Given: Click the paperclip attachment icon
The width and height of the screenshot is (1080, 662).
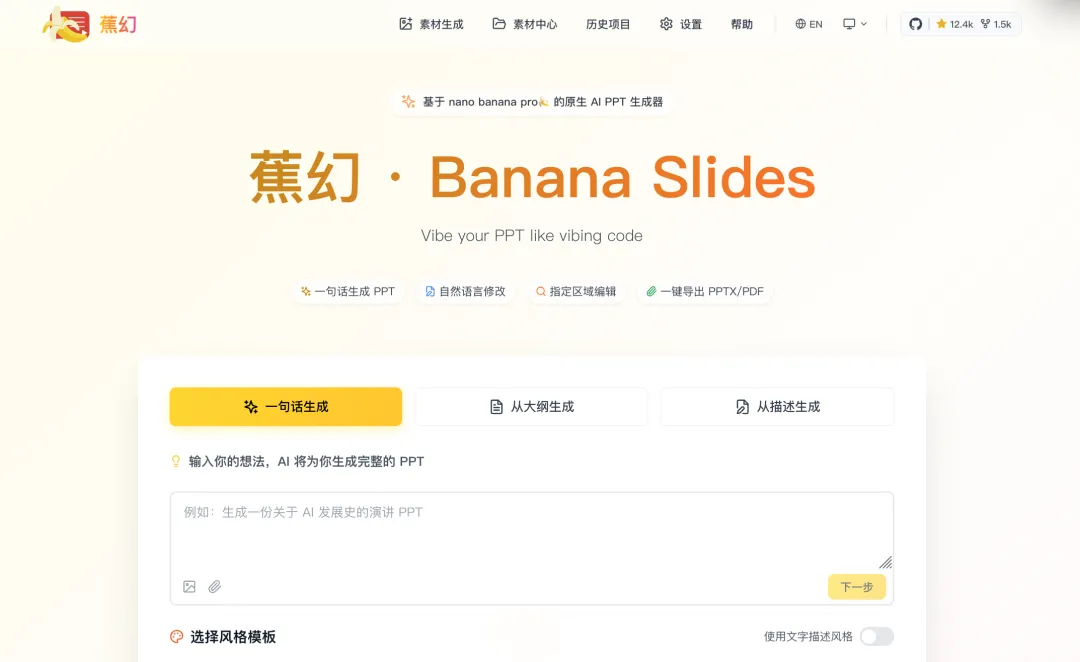Looking at the screenshot, I should coord(215,587).
